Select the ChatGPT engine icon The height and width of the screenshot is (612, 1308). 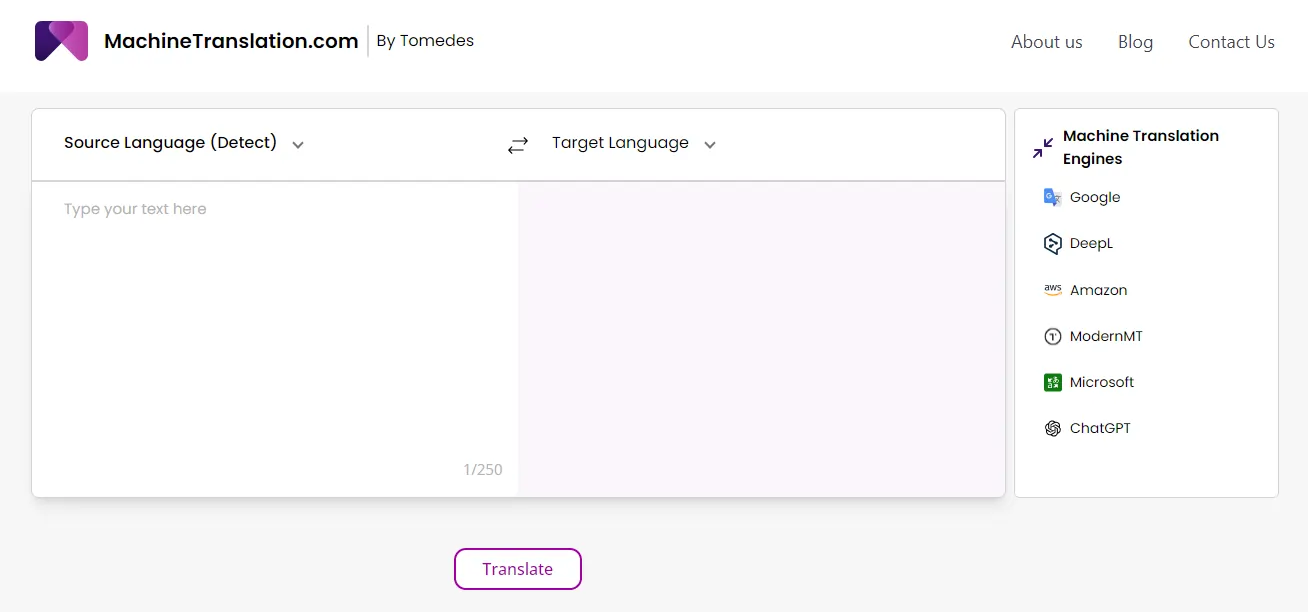click(1052, 428)
